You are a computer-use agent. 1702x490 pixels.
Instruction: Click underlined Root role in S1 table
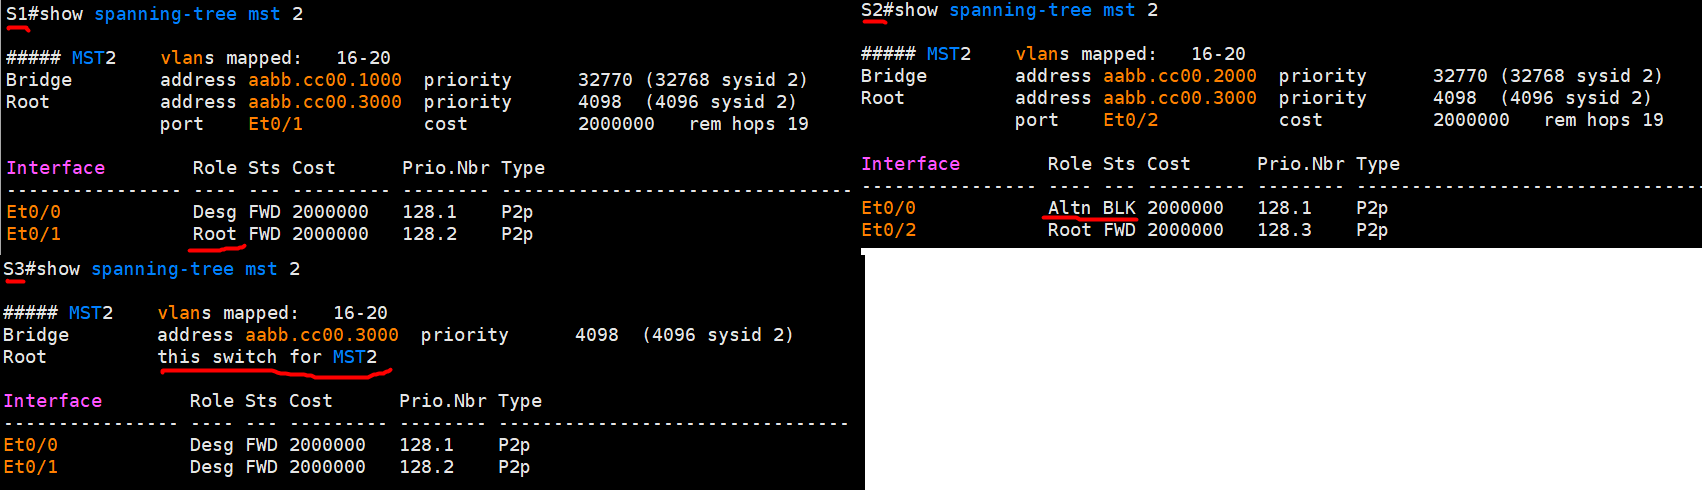(214, 234)
